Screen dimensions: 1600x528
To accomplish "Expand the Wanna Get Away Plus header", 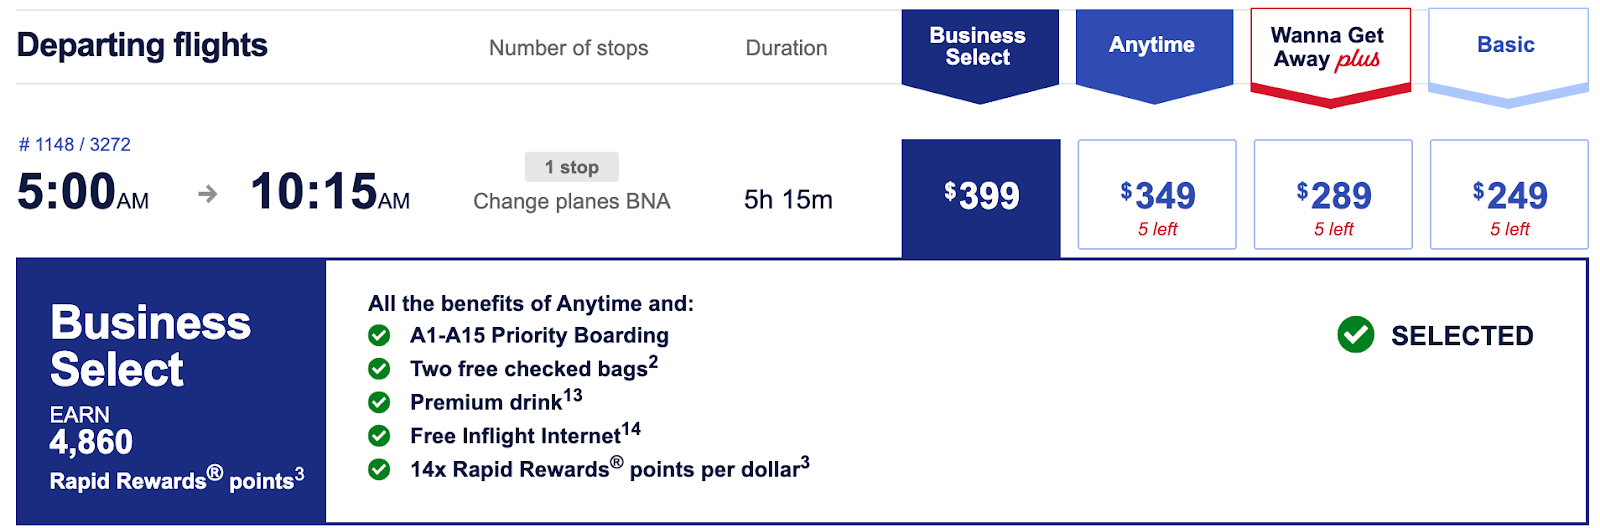I will pyautogui.click(x=1329, y=48).
